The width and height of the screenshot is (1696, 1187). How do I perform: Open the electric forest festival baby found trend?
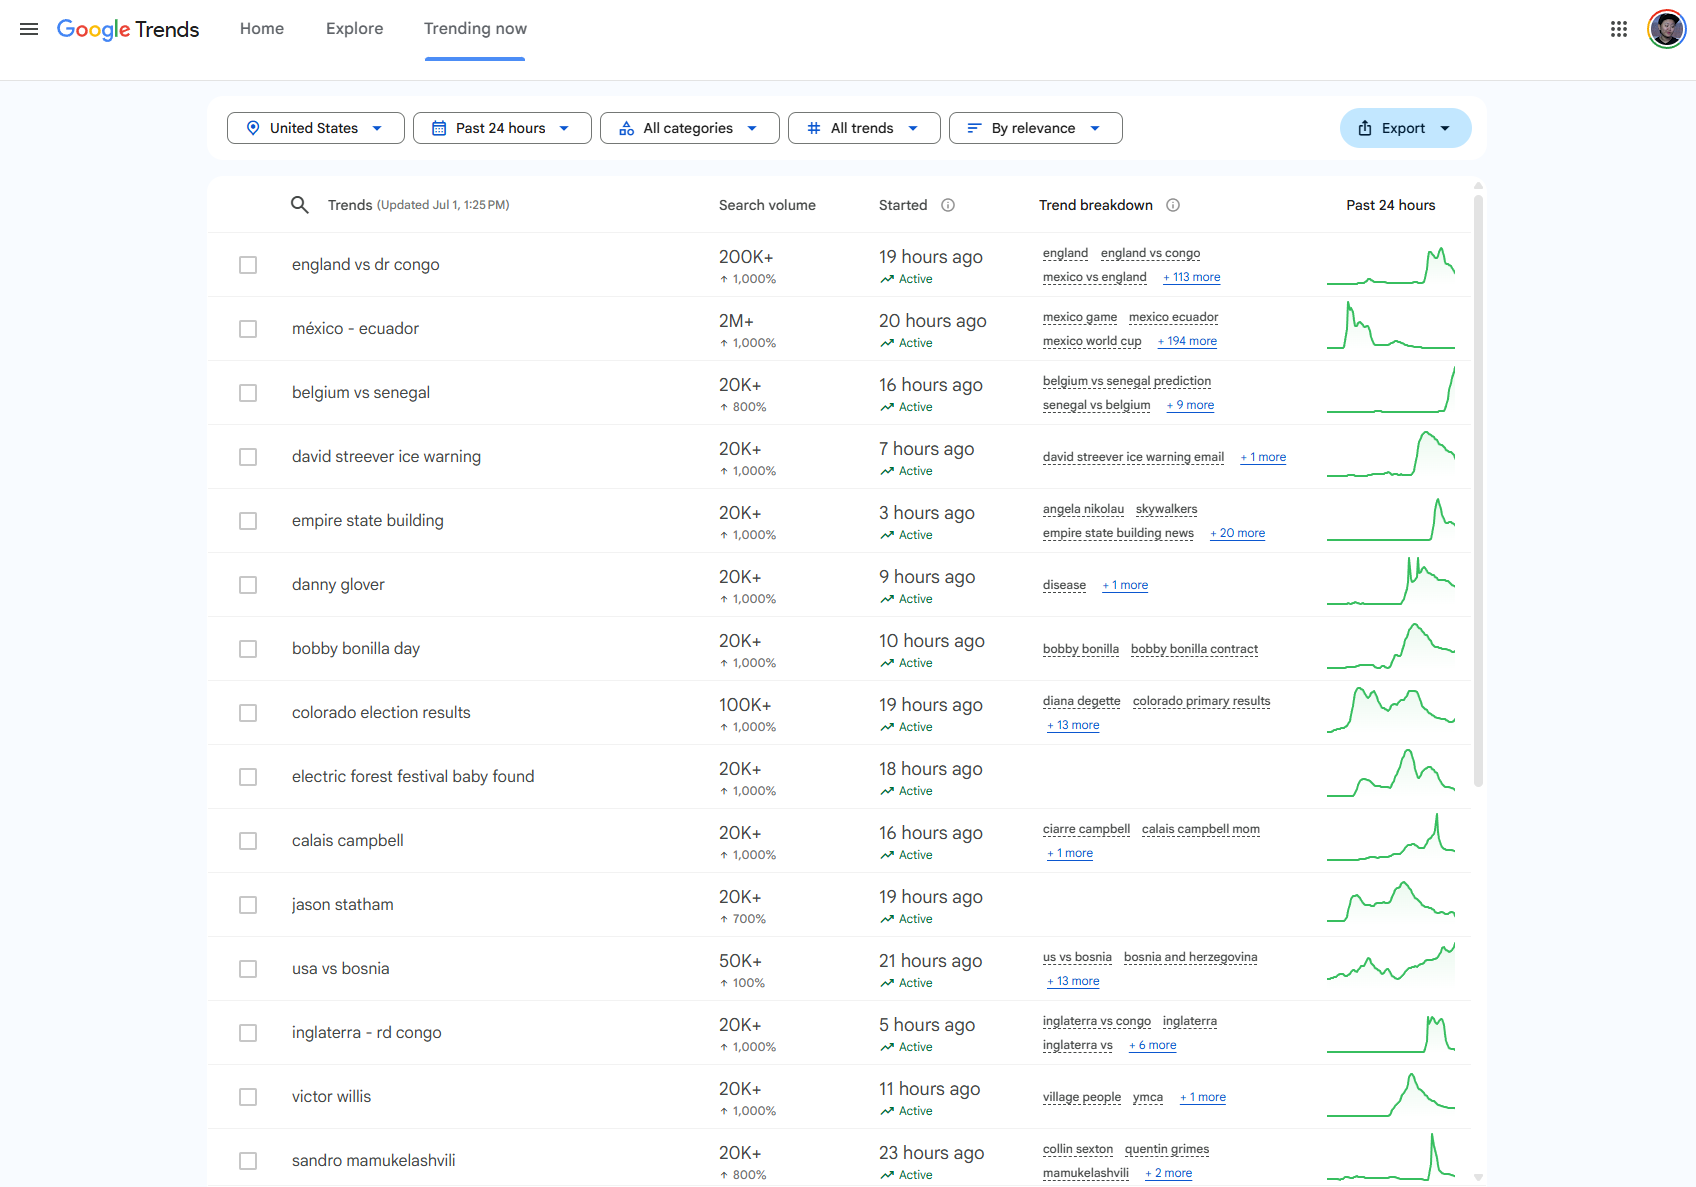click(x=413, y=777)
